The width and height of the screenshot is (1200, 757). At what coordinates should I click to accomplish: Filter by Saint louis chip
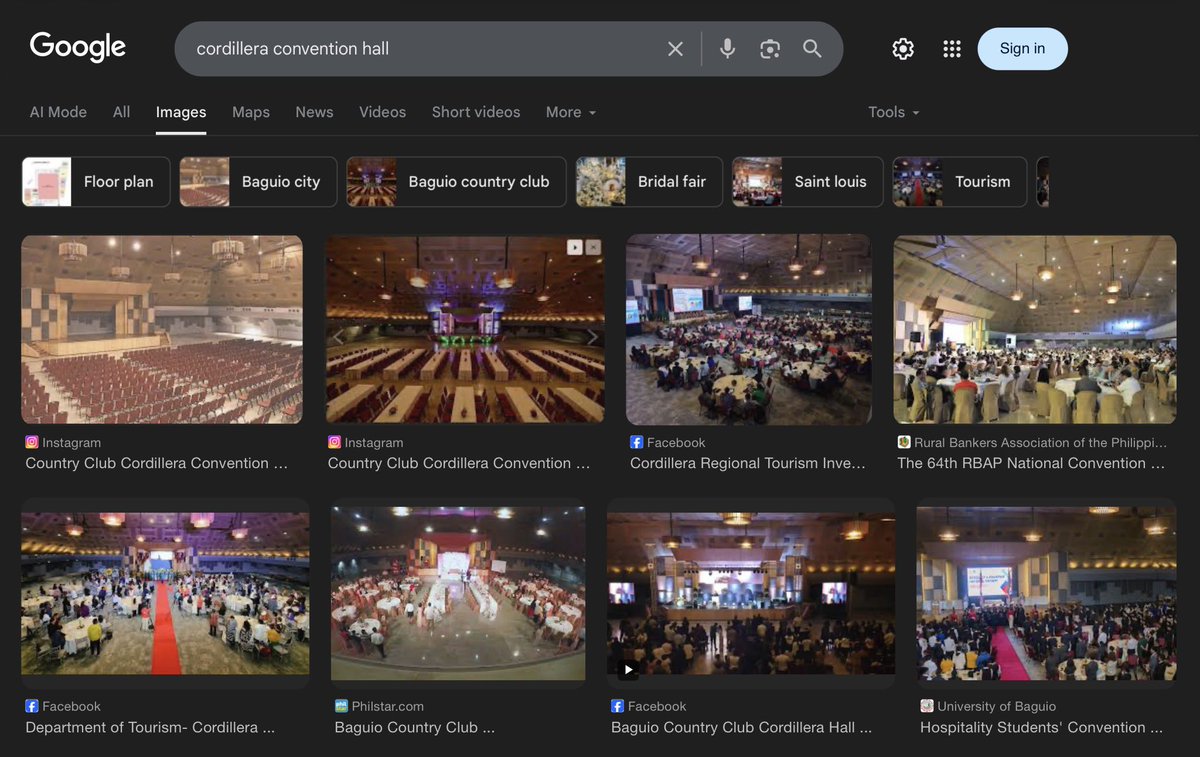[x=807, y=182]
